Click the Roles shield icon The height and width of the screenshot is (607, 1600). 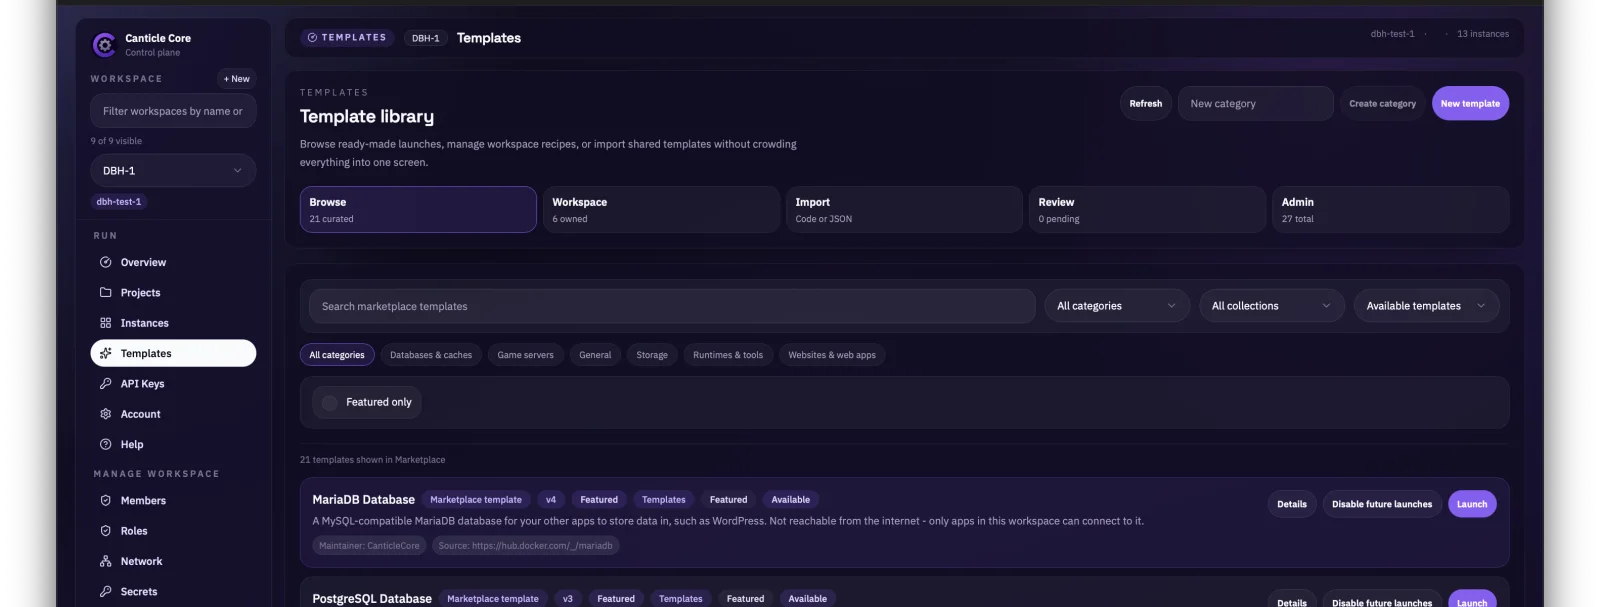point(105,531)
